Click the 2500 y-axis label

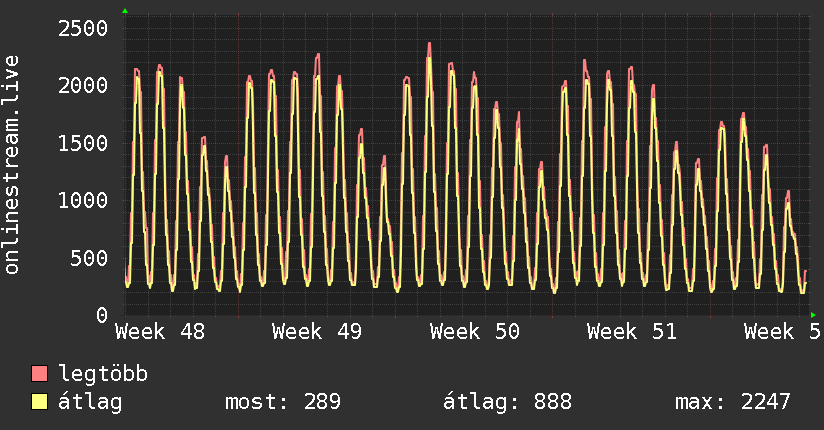coord(83,28)
